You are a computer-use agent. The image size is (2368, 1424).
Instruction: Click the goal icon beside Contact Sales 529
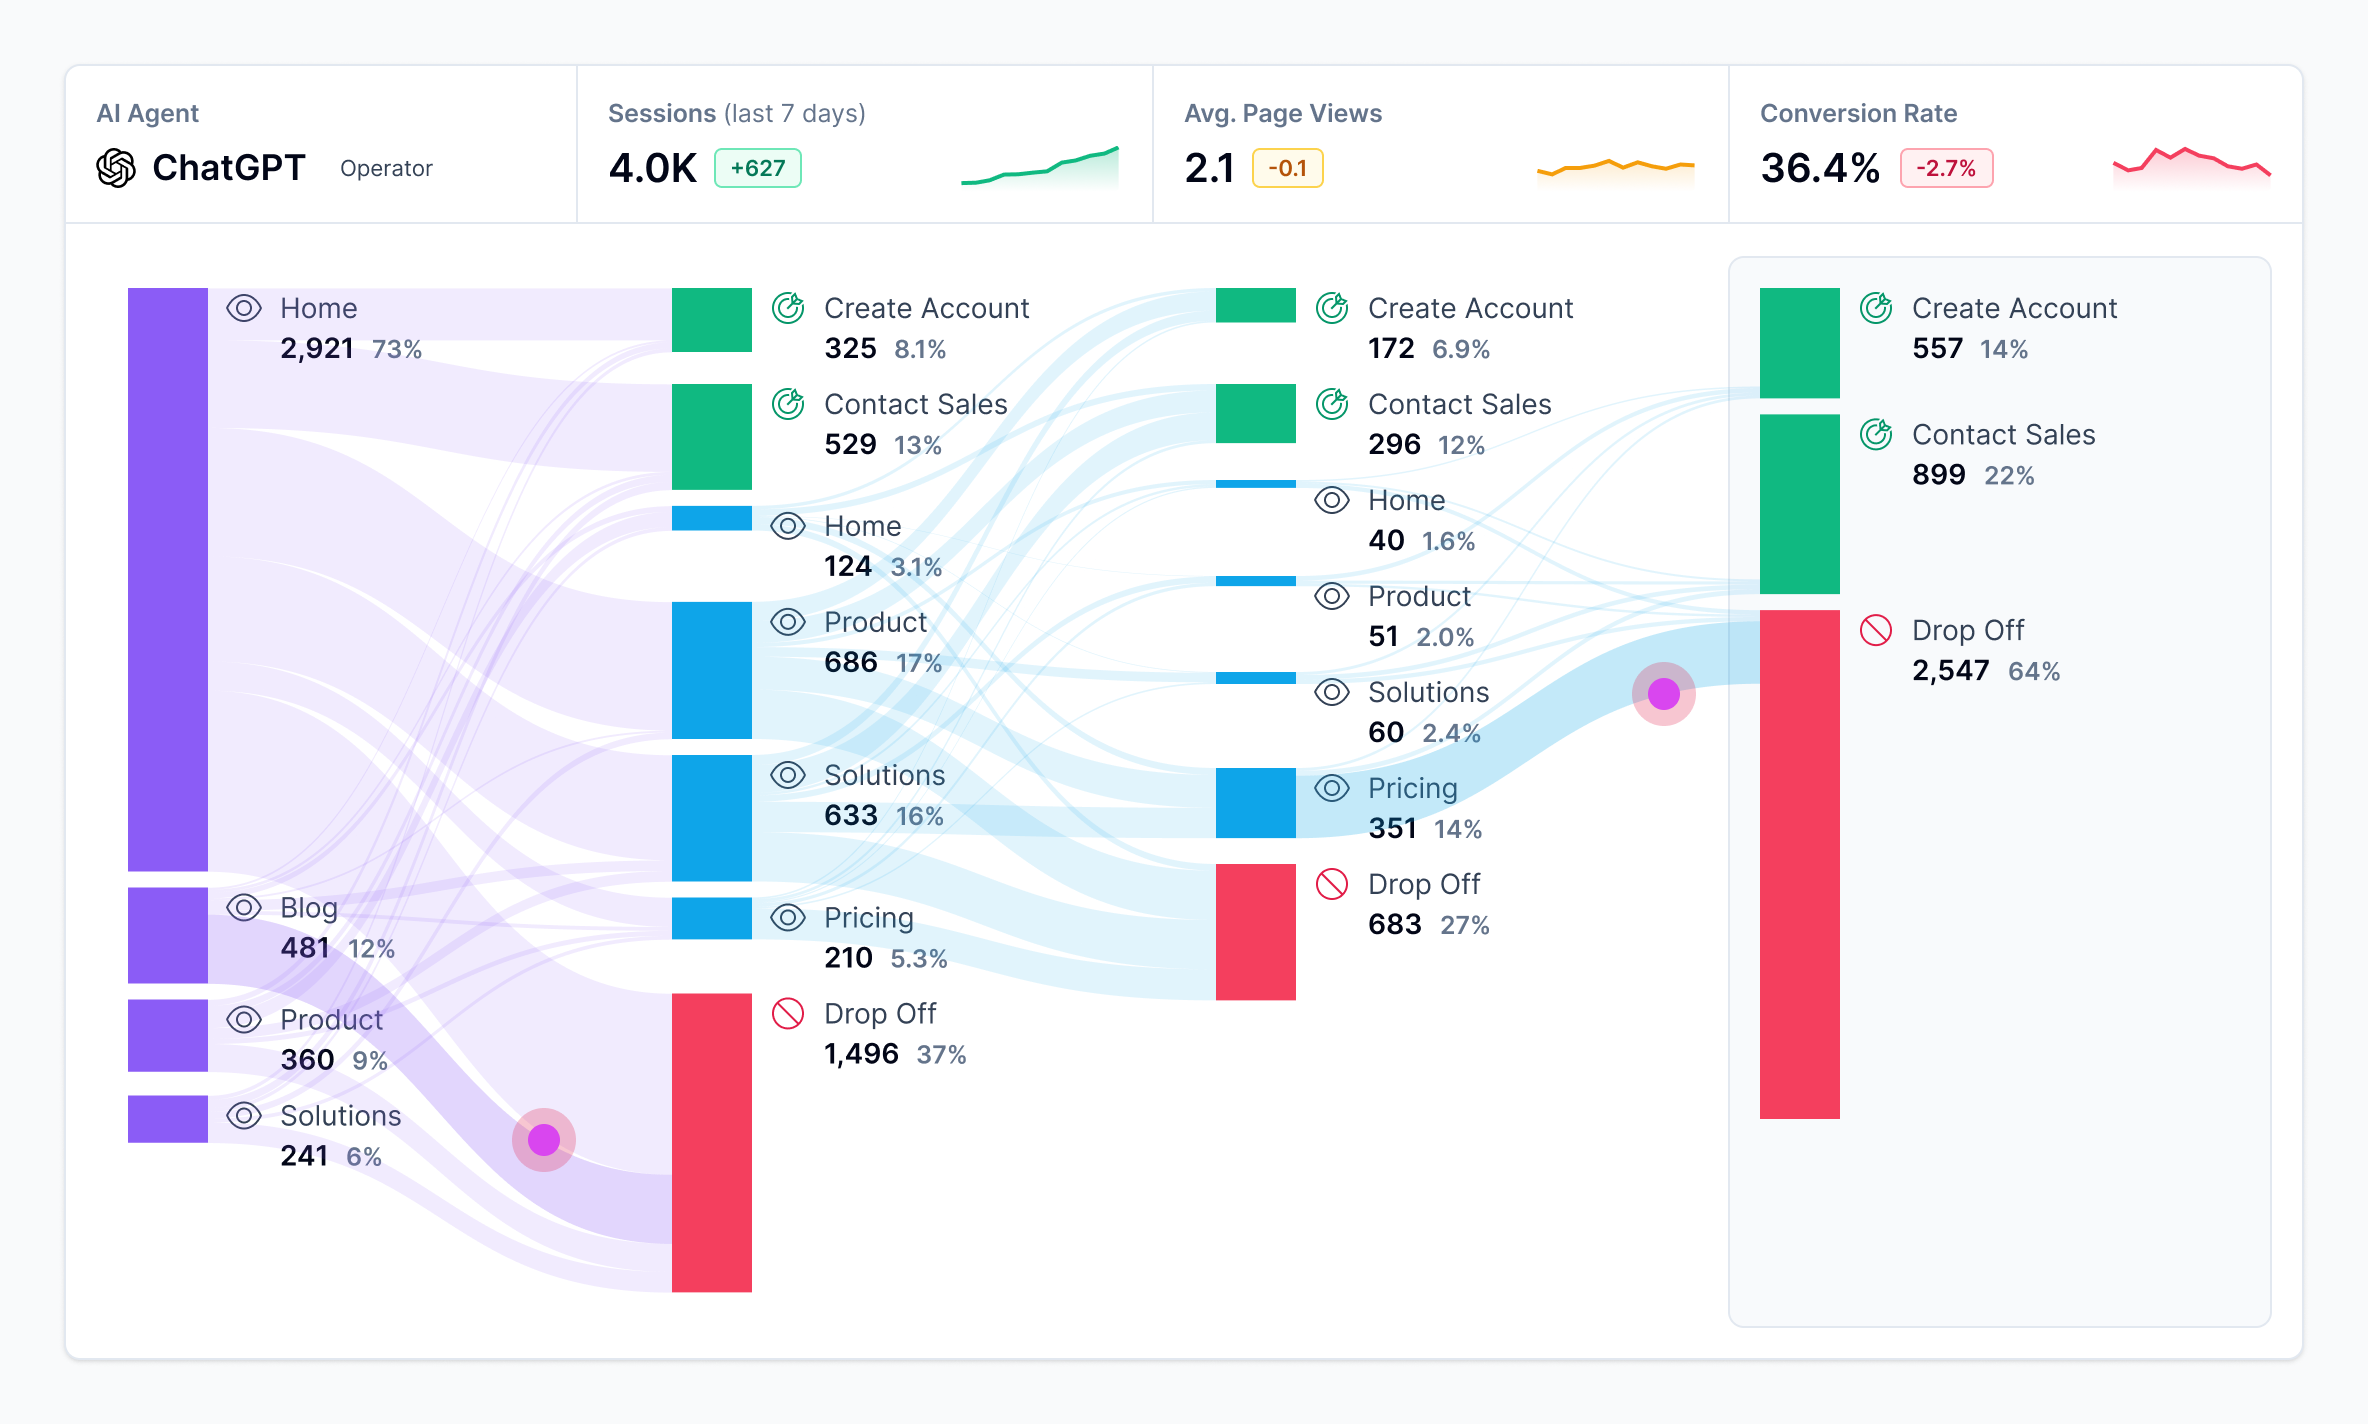[788, 404]
